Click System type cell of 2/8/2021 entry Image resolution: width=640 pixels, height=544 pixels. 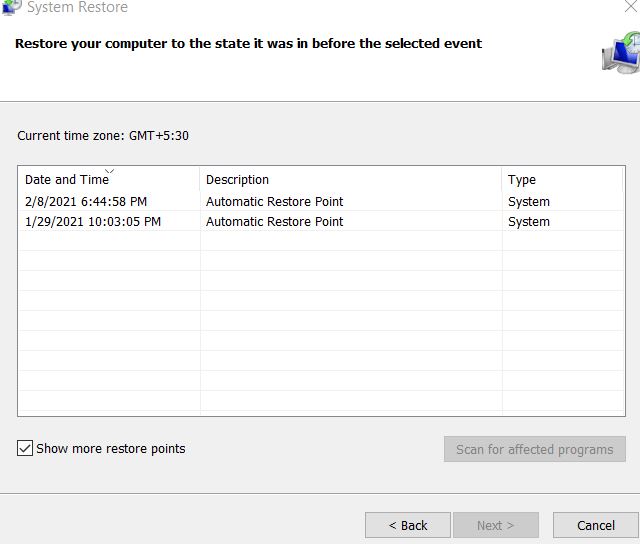pyautogui.click(x=529, y=202)
